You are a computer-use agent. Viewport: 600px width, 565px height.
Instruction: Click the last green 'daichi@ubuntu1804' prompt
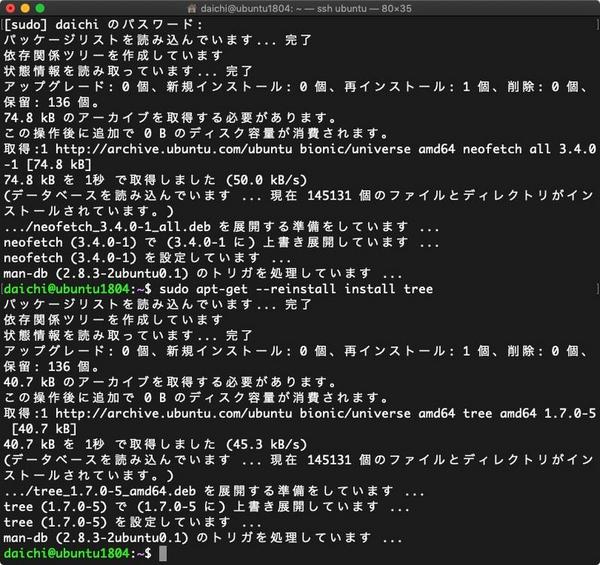tap(66, 553)
